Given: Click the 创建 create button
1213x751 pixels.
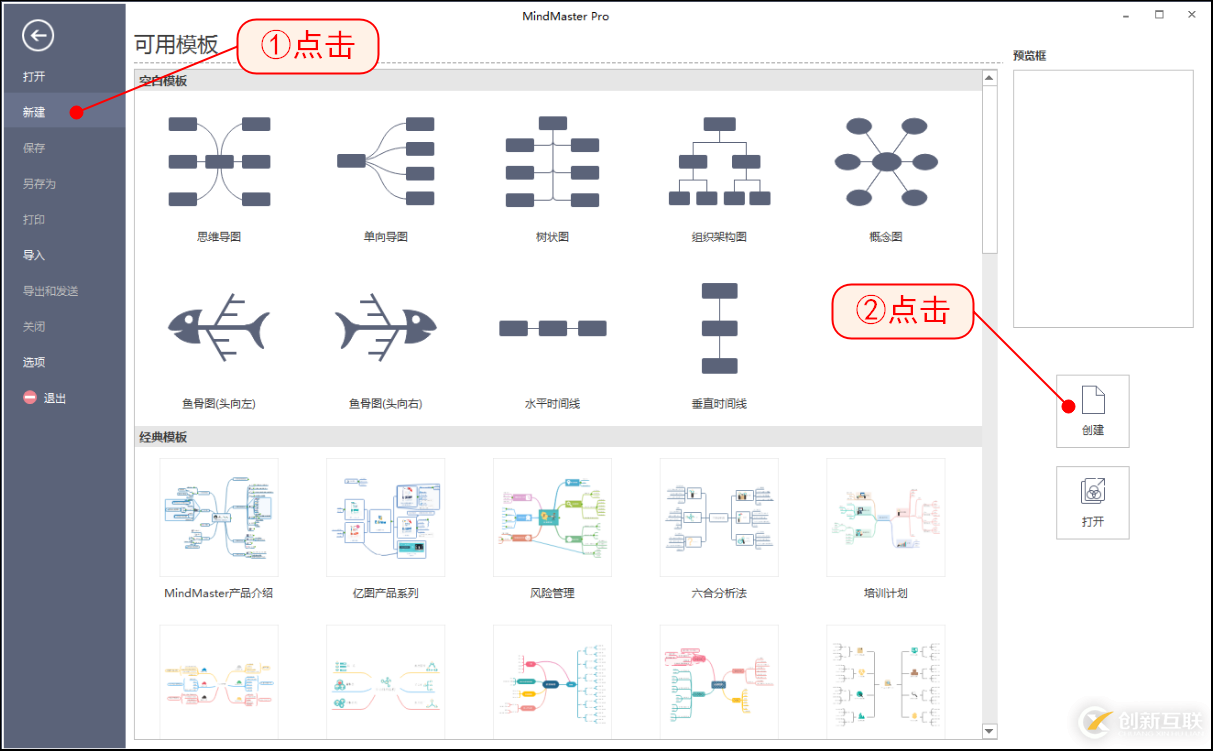Looking at the screenshot, I should click(1093, 411).
